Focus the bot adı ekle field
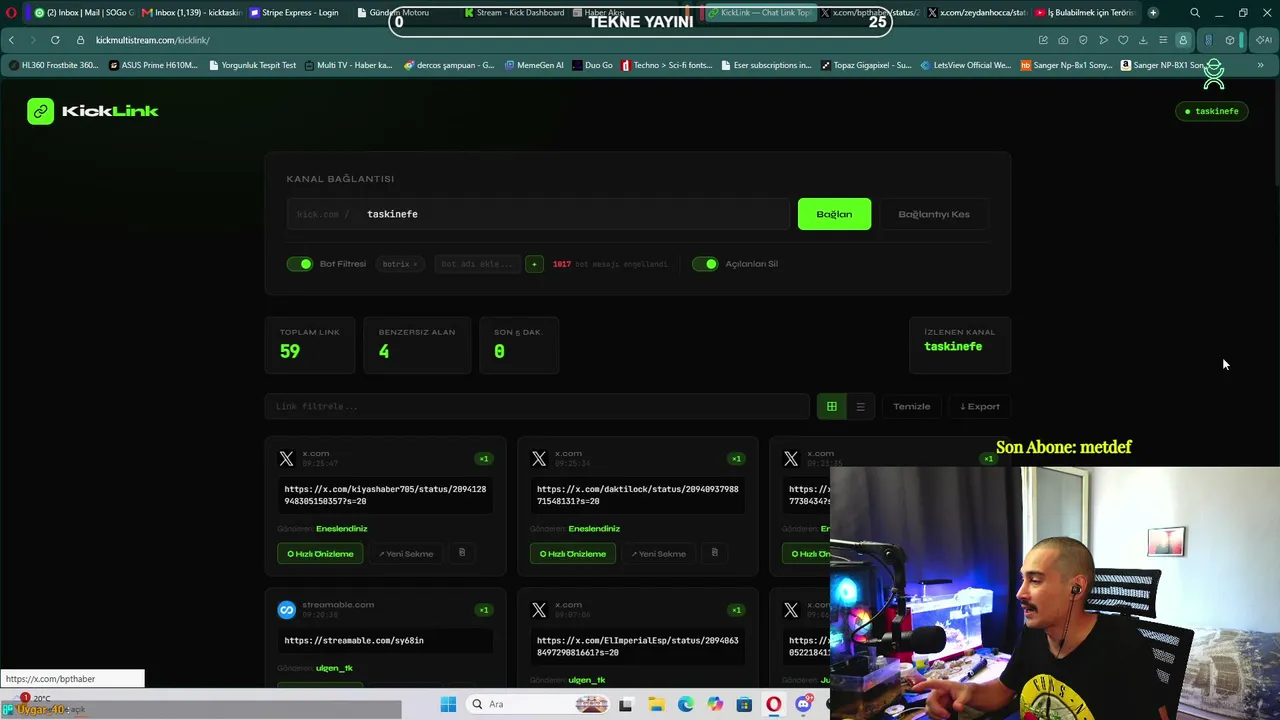Screen dimensions: 1280x720 (477, 264)
